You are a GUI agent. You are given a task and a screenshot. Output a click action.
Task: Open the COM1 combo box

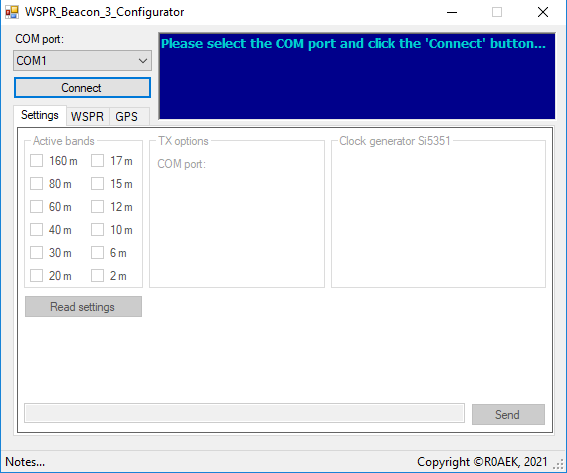click(82, 61)
